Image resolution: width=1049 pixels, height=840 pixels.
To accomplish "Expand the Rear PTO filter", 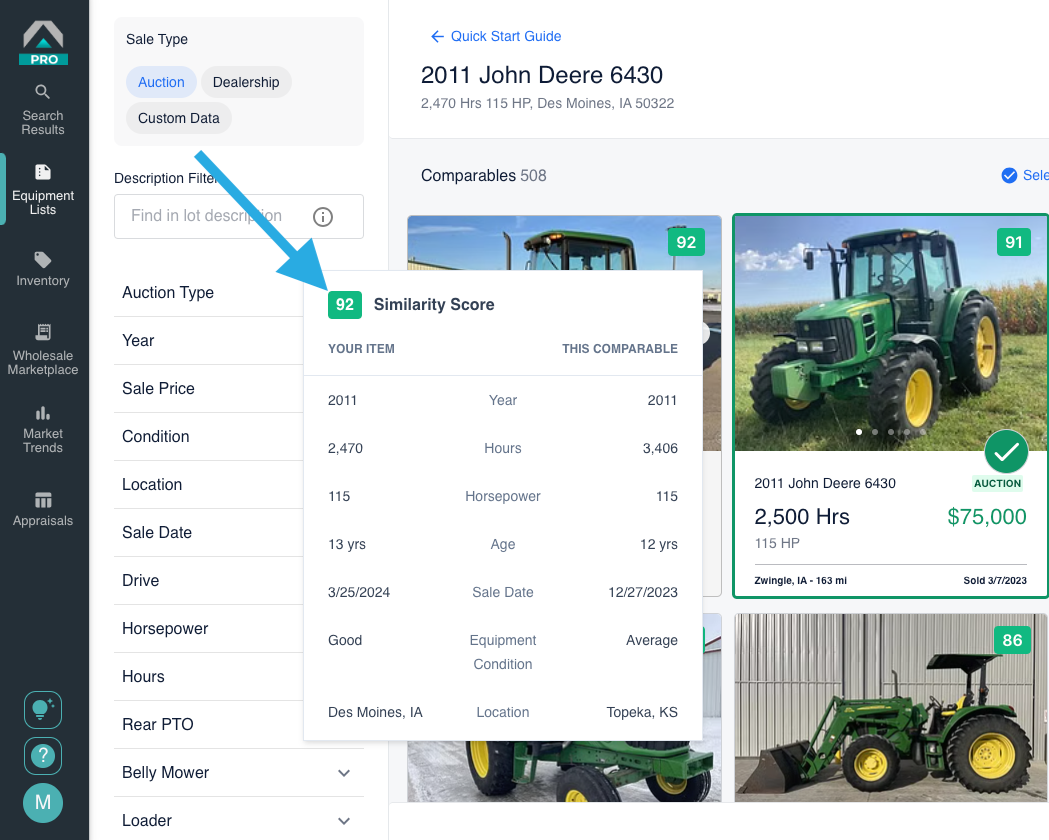I will click(x=209, y=725).
